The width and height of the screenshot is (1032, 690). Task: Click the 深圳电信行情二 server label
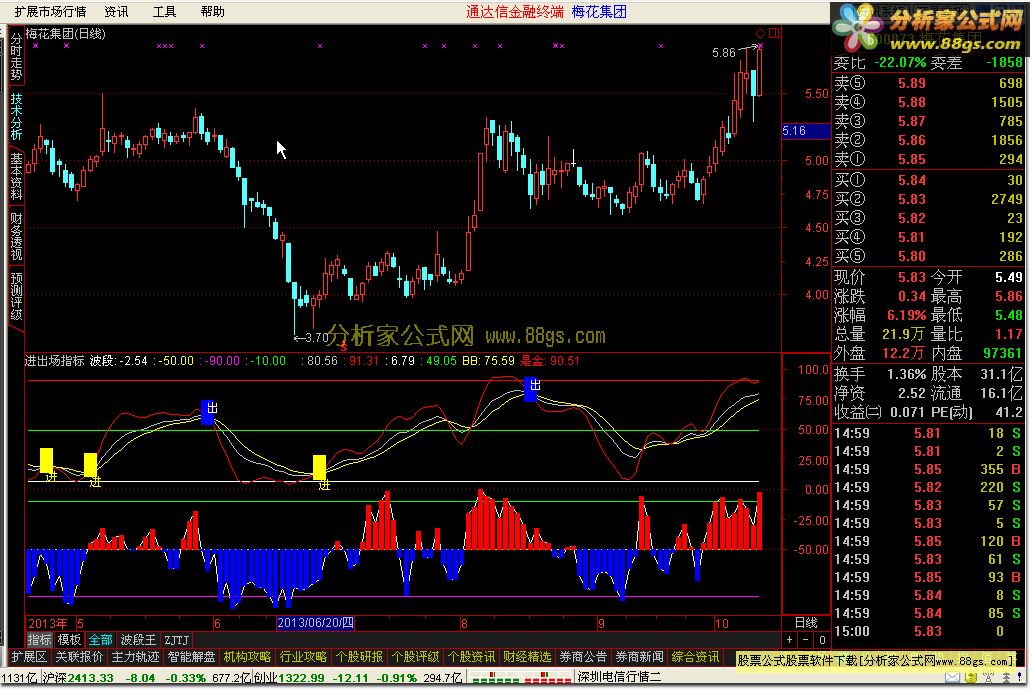click(x=619, y=677)
